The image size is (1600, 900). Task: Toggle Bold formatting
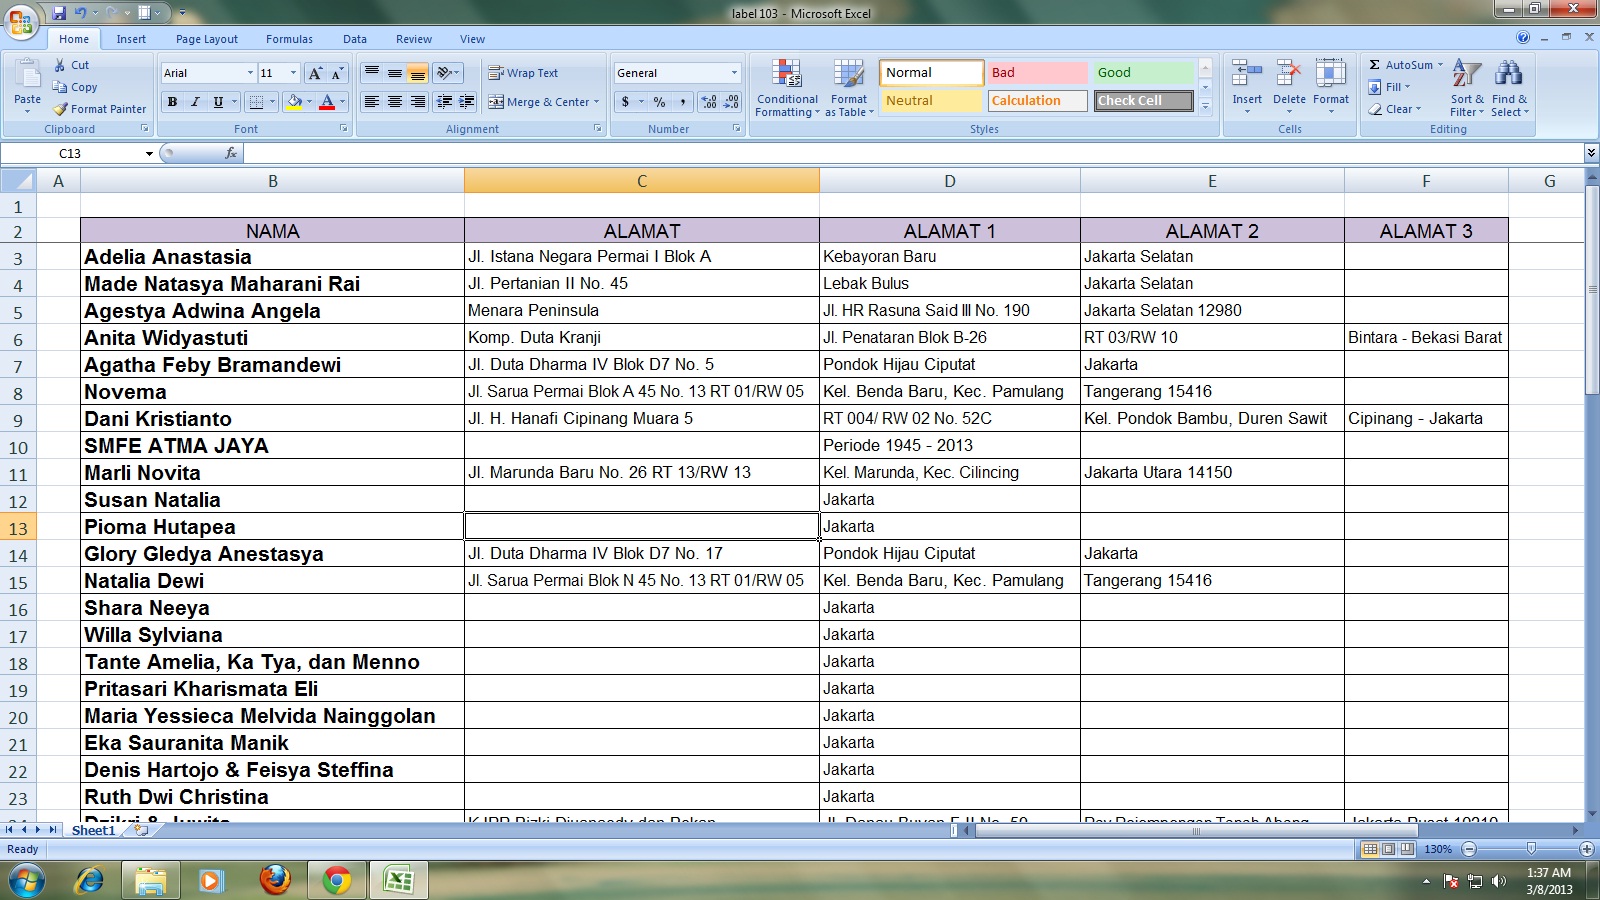(172, 102)
